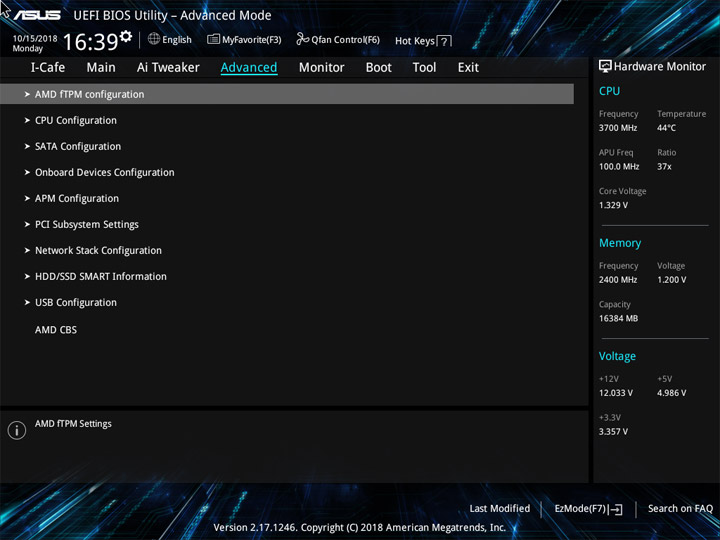The image size is (720, 540).
Task: Open Search on FAQ
Action: [x=681, y=508]
